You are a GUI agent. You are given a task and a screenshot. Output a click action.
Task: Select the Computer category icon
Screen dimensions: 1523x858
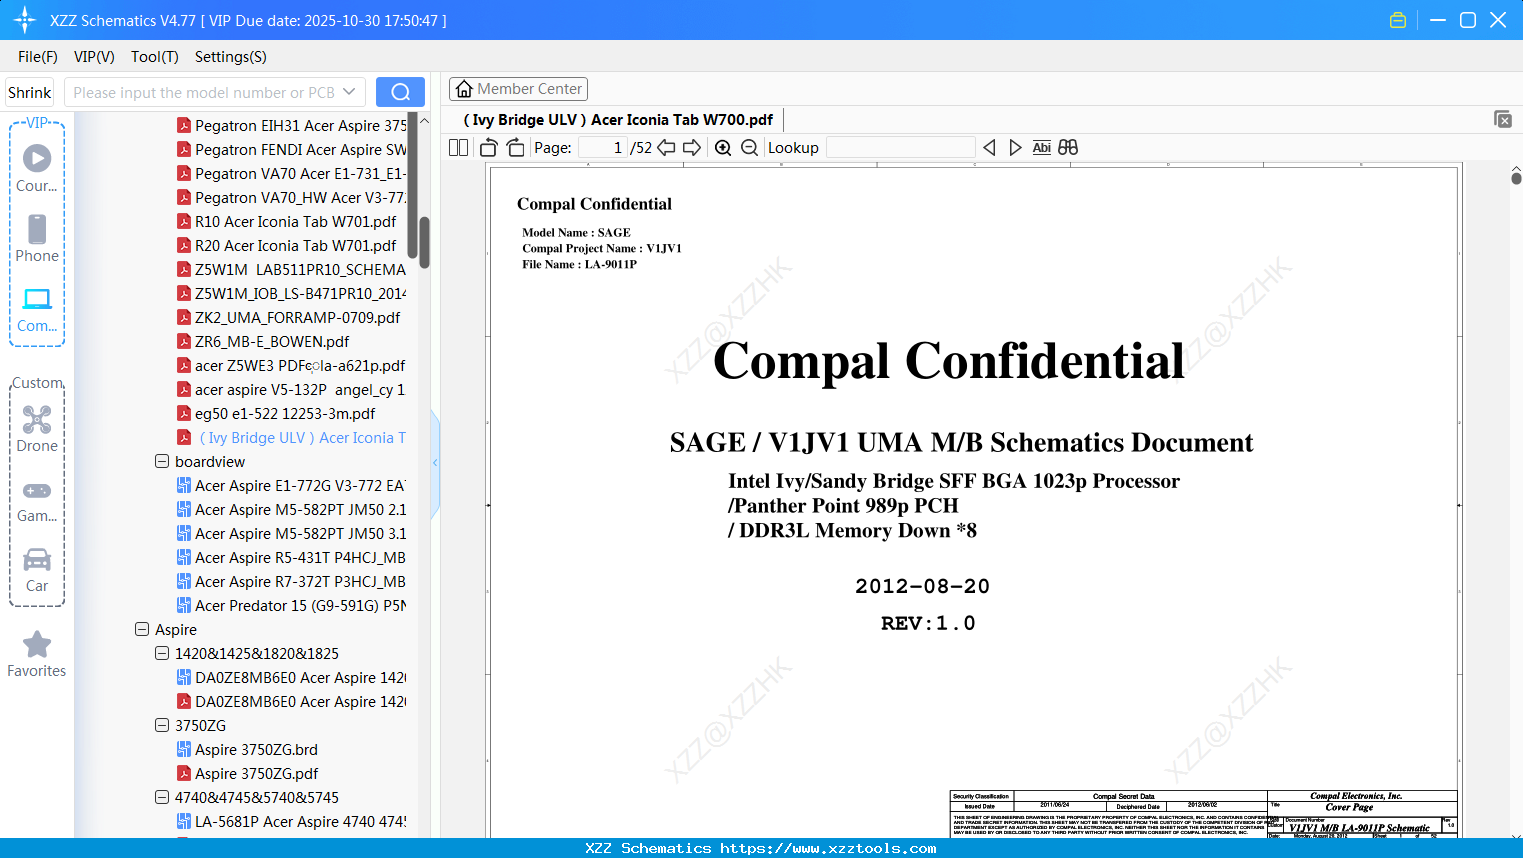click(37, 309)
